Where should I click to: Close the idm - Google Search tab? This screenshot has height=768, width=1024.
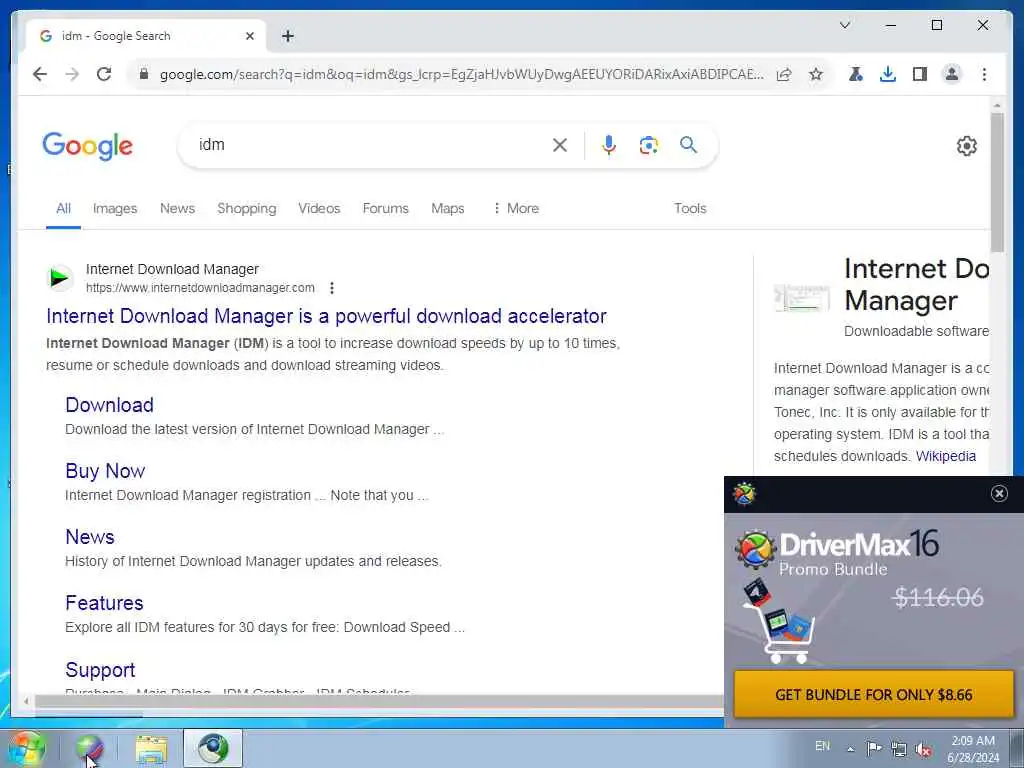(x=249, y=36)
